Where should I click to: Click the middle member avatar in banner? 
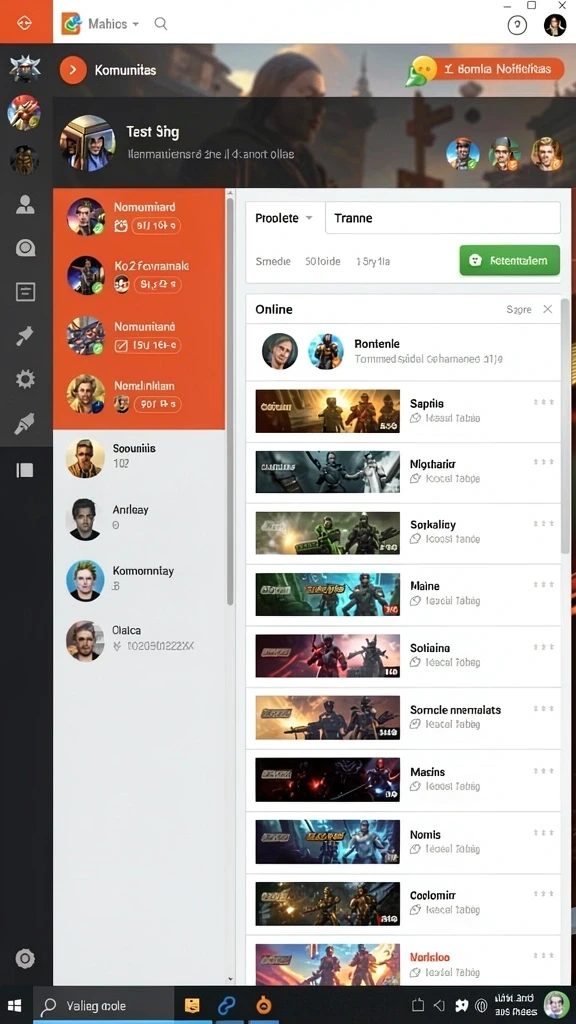504,154
